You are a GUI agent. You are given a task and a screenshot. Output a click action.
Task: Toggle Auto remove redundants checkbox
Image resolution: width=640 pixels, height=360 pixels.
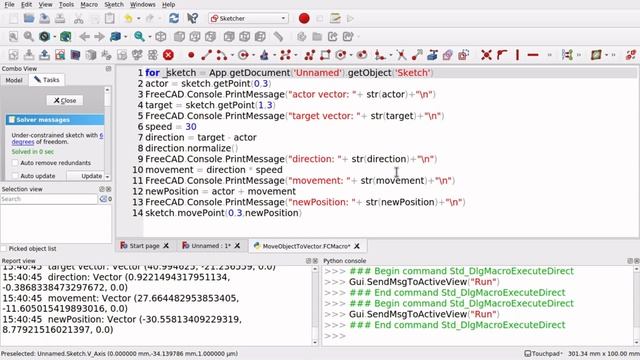(x=15, y=163)
